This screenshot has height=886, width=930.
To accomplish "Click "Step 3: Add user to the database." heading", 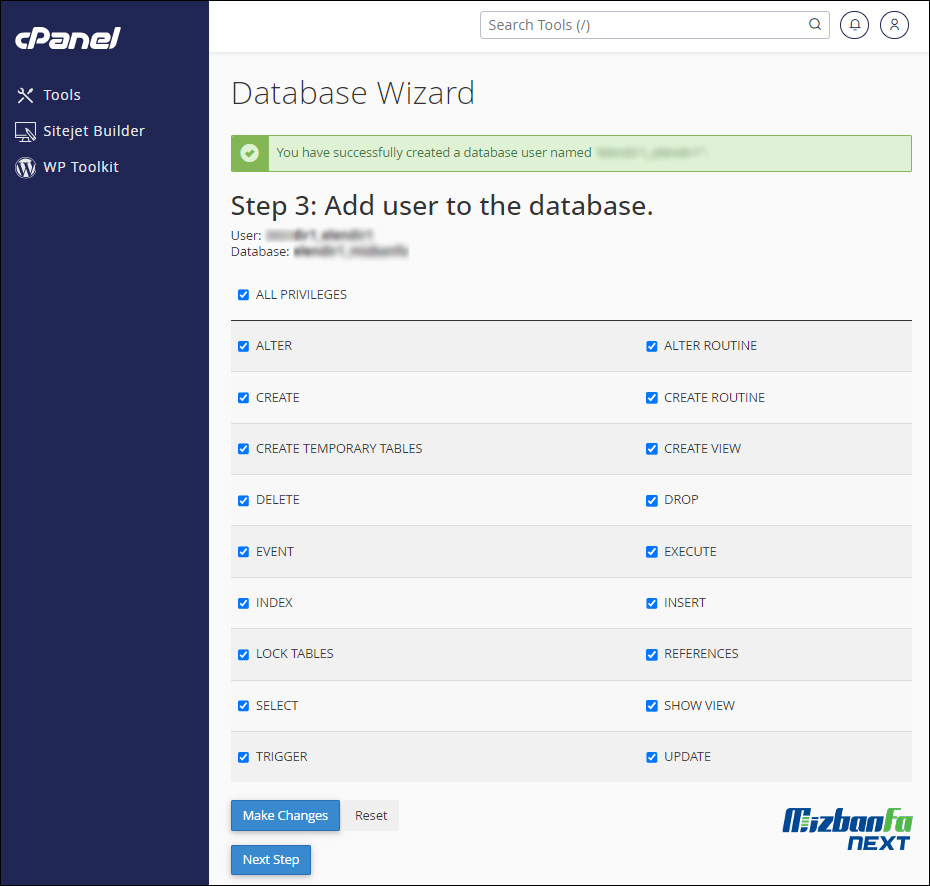I will coord(442,206).
